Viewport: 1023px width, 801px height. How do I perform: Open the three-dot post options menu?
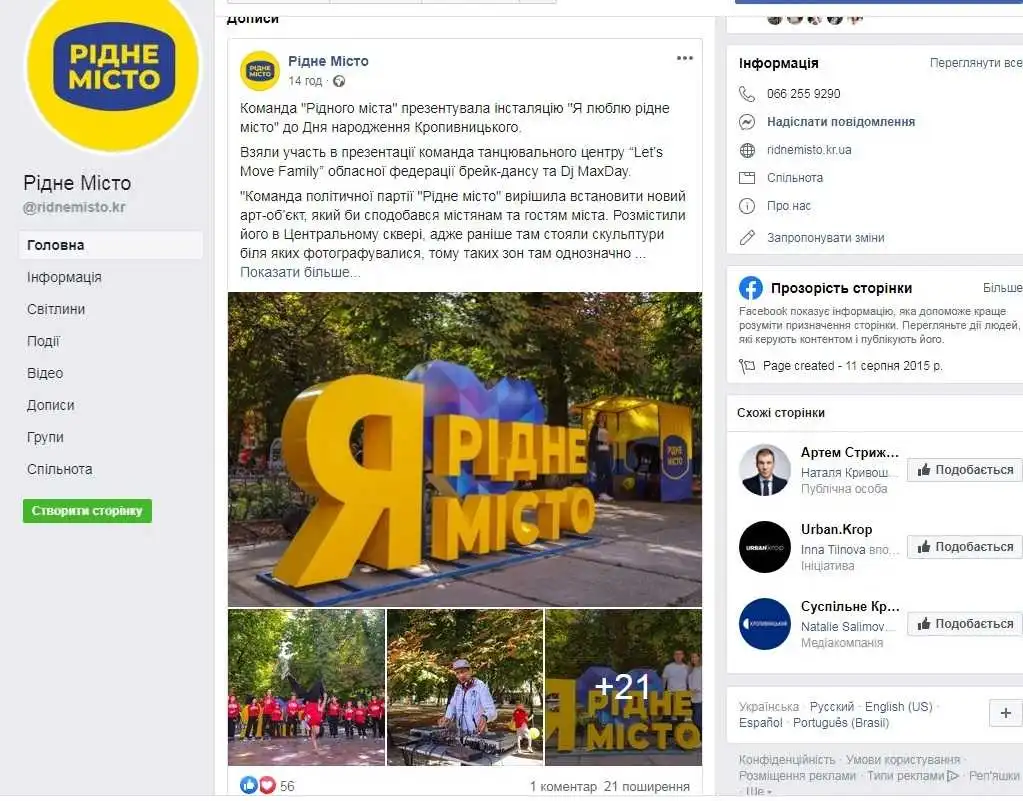pos(684,58)
